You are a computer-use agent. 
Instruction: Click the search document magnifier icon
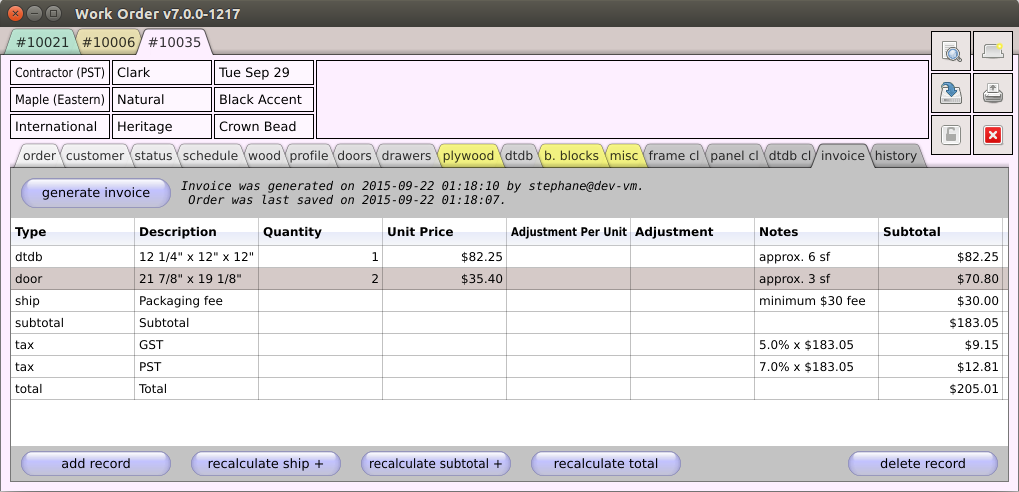[x=951, y=51]
